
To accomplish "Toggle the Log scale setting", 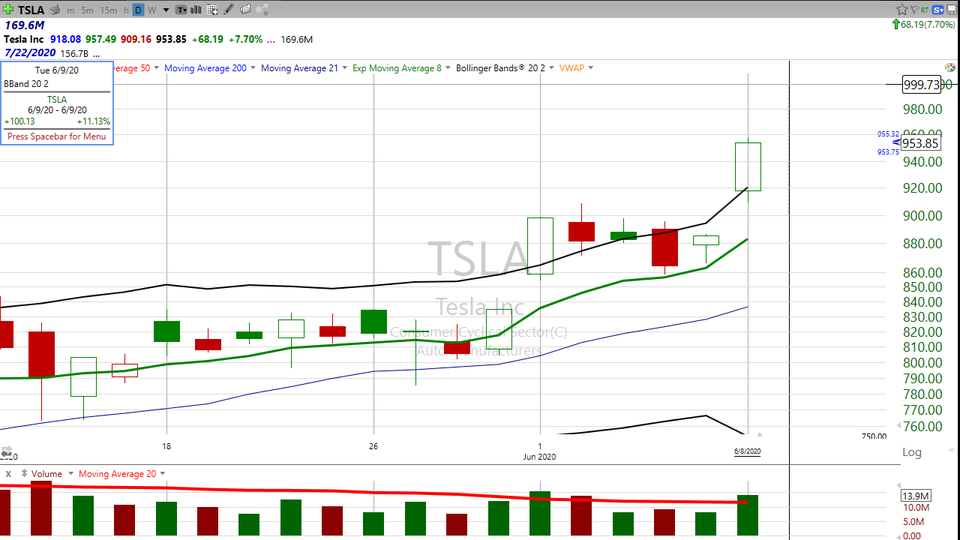I will coord(911,452).
